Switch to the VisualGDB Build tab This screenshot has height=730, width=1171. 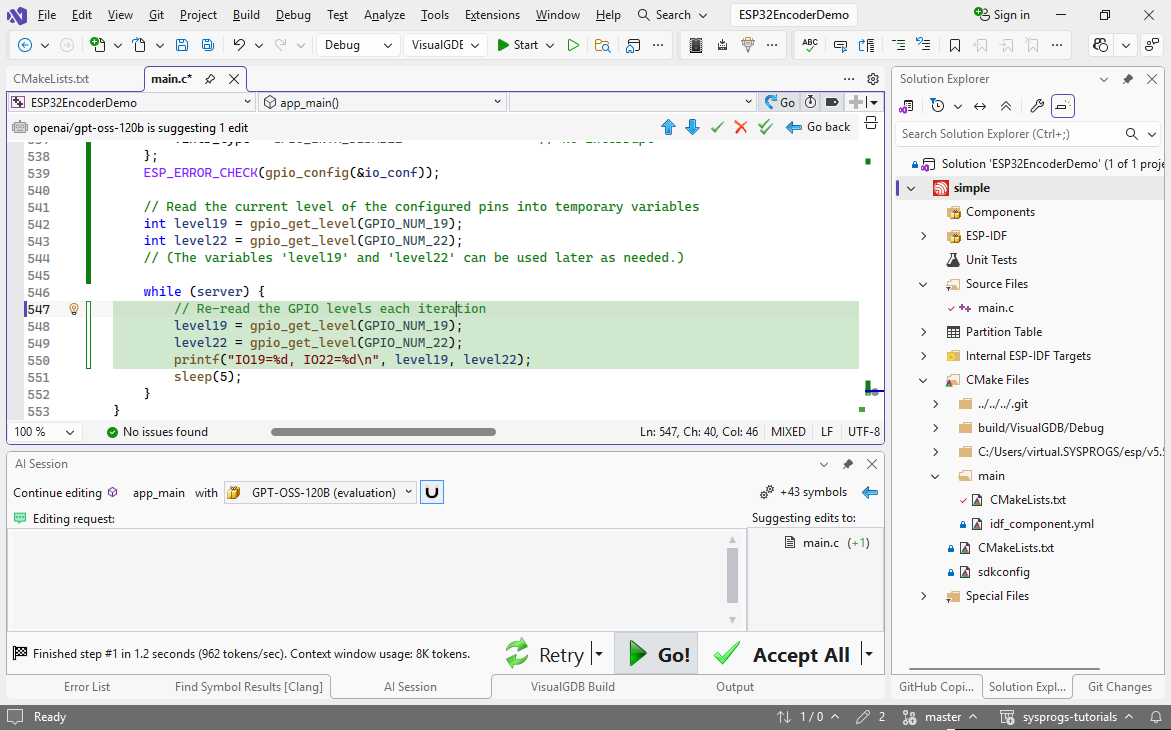[x=572, y=687]
